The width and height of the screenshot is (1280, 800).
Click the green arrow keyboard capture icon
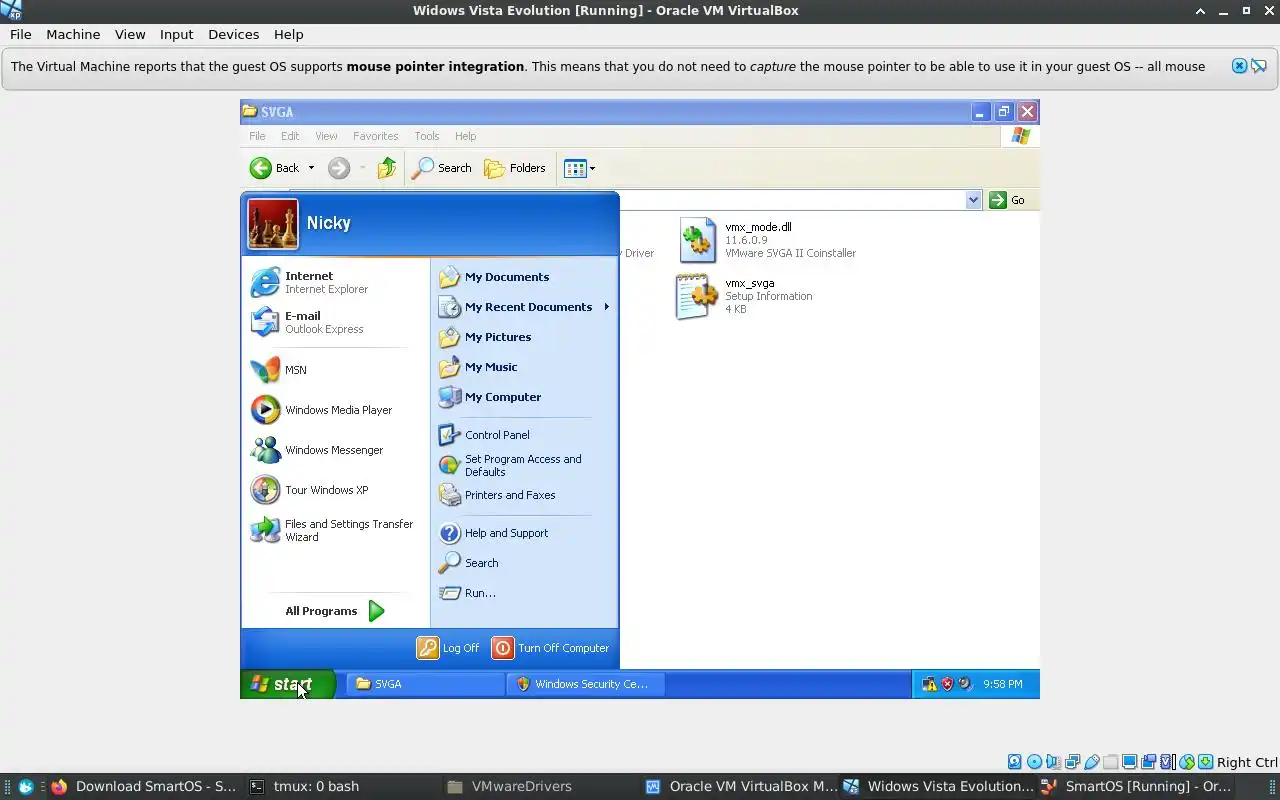1205,762
